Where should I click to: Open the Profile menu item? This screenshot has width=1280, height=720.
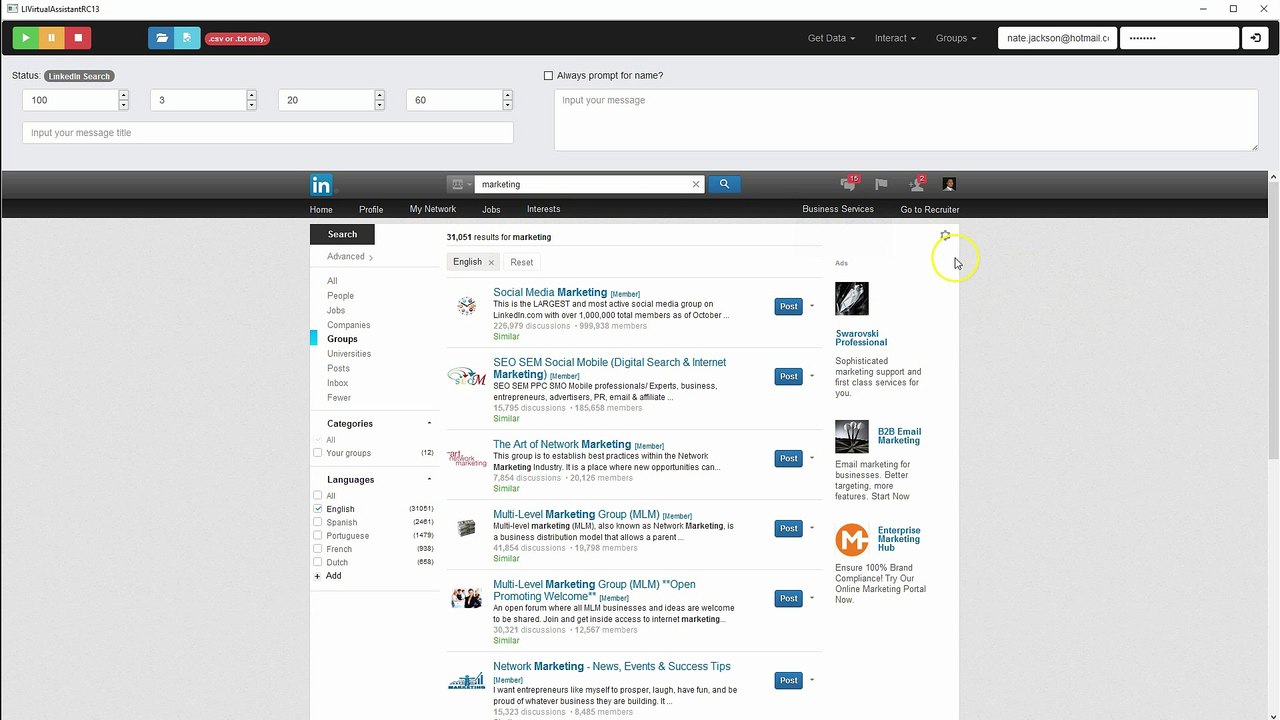coord(371,210)
